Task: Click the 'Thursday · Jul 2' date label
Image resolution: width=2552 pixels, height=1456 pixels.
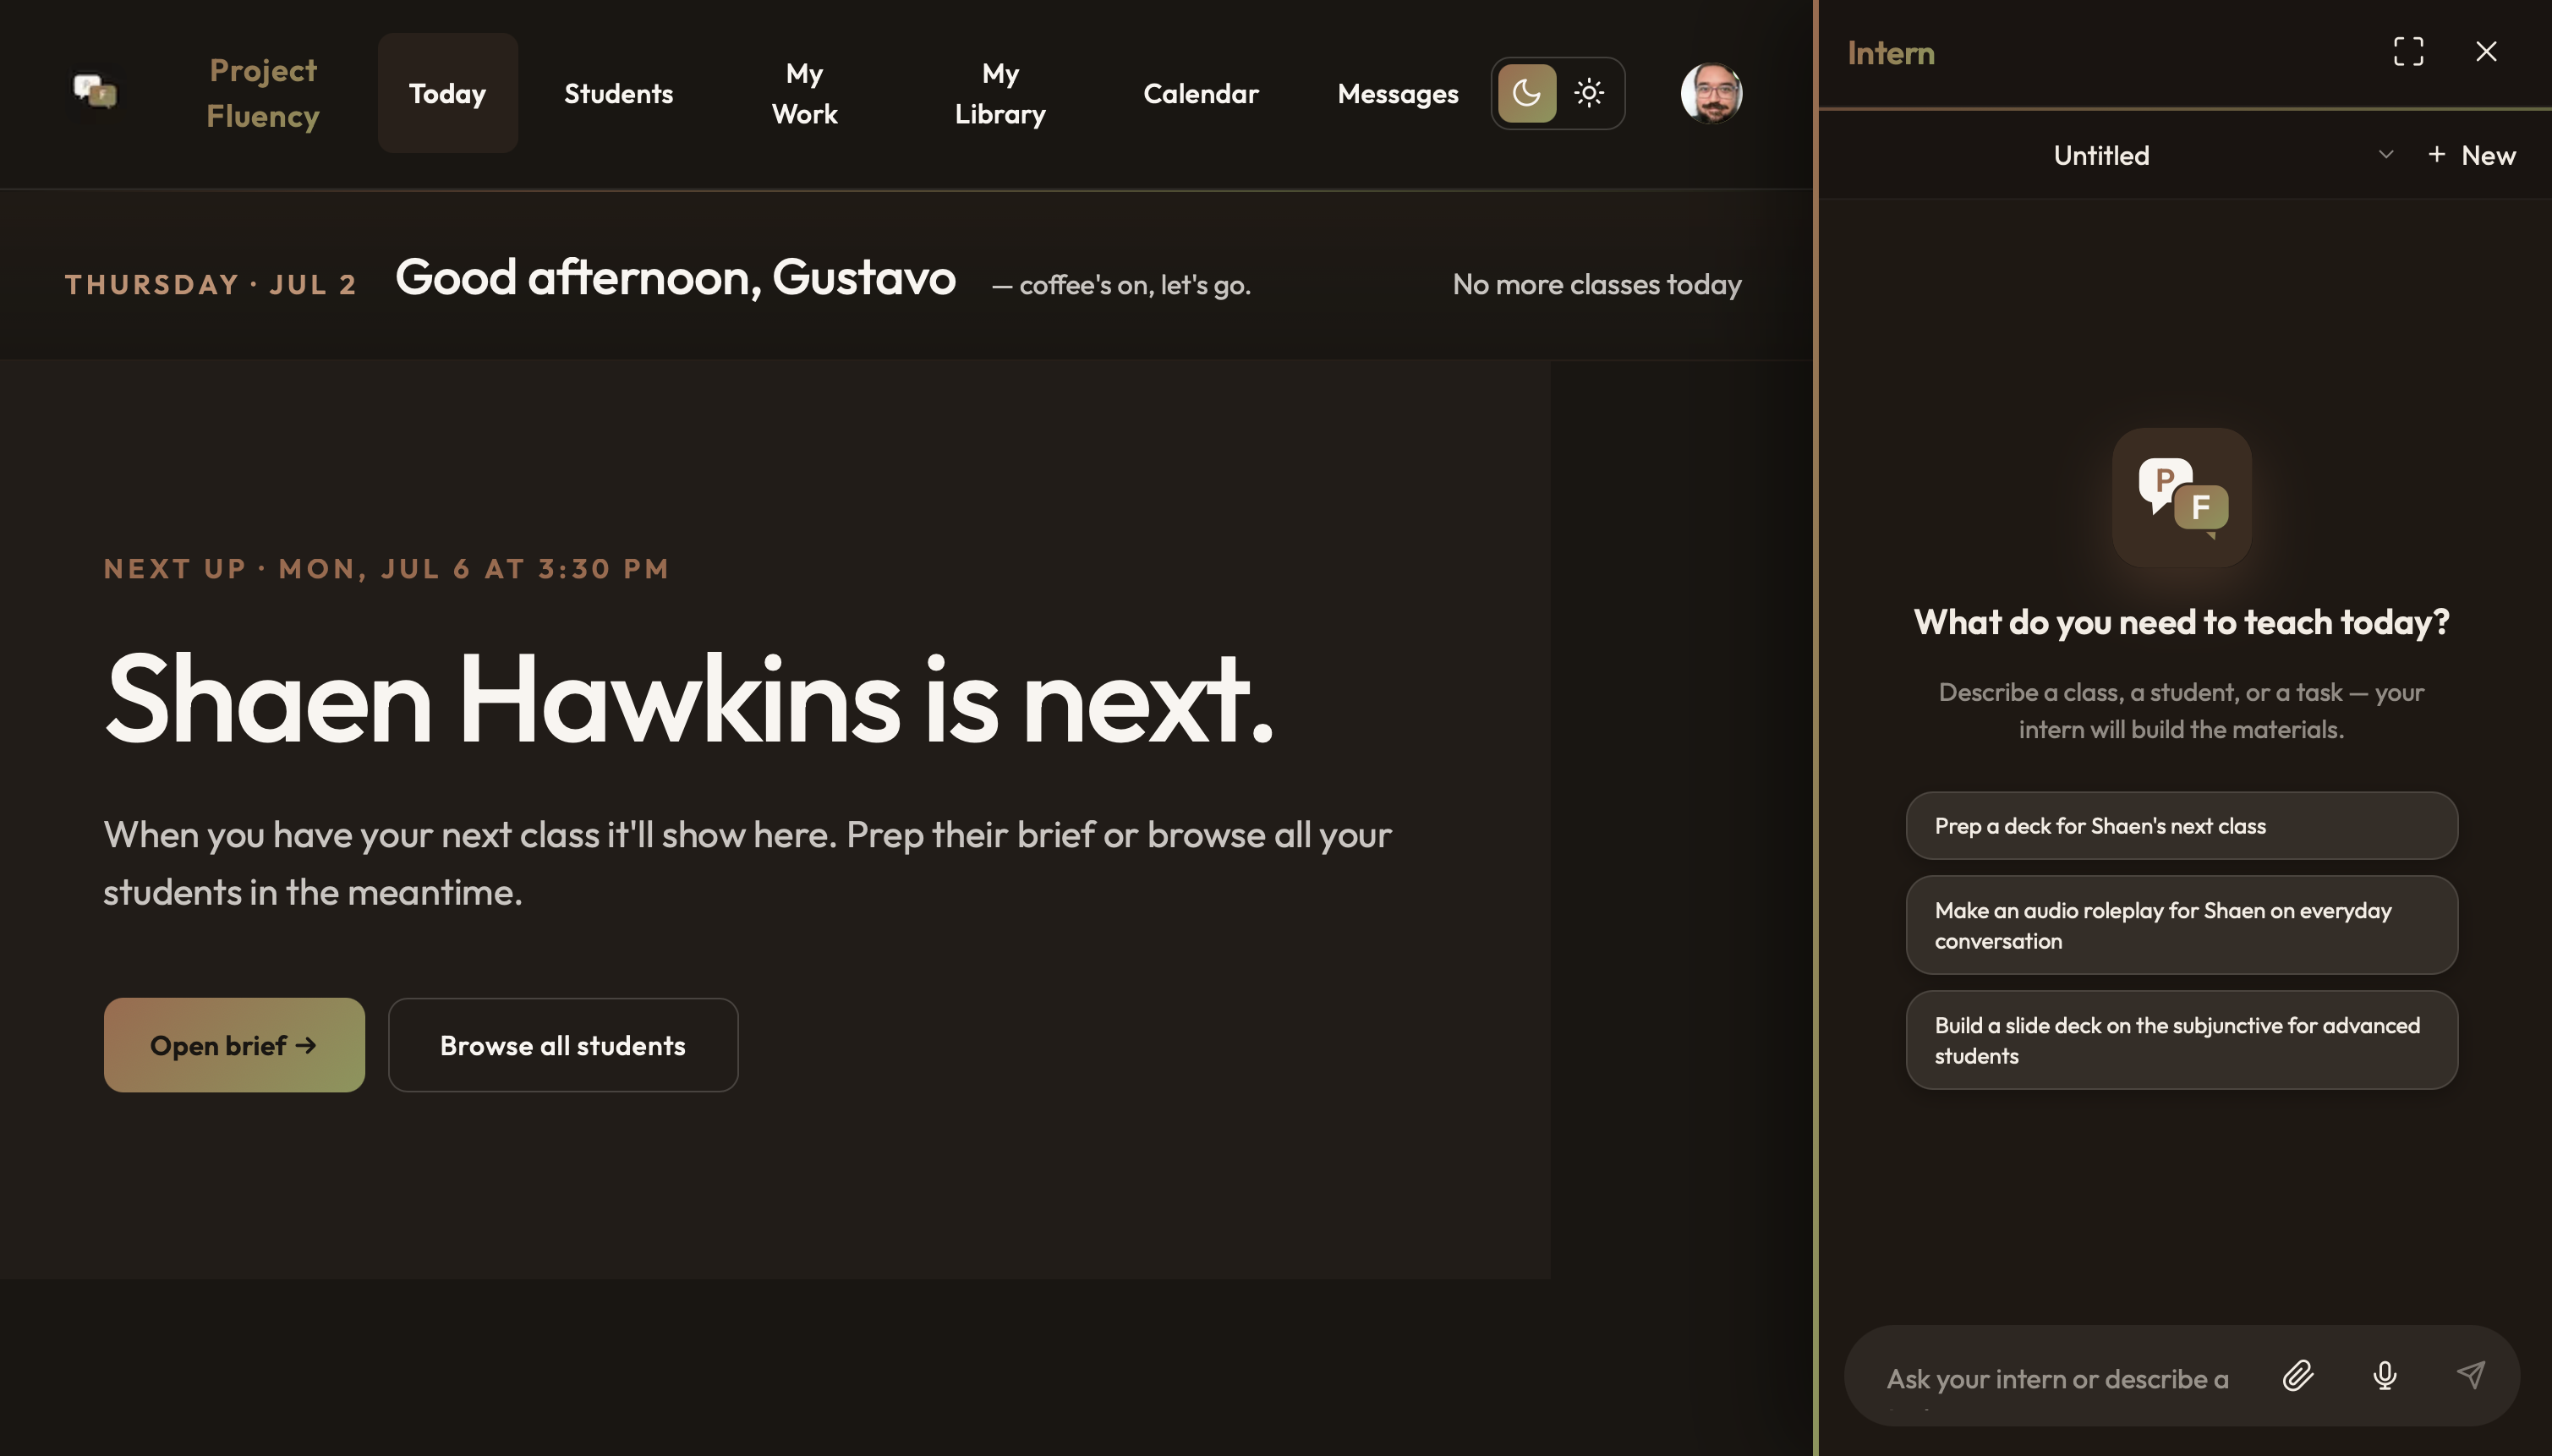Action: coord(210,285)
